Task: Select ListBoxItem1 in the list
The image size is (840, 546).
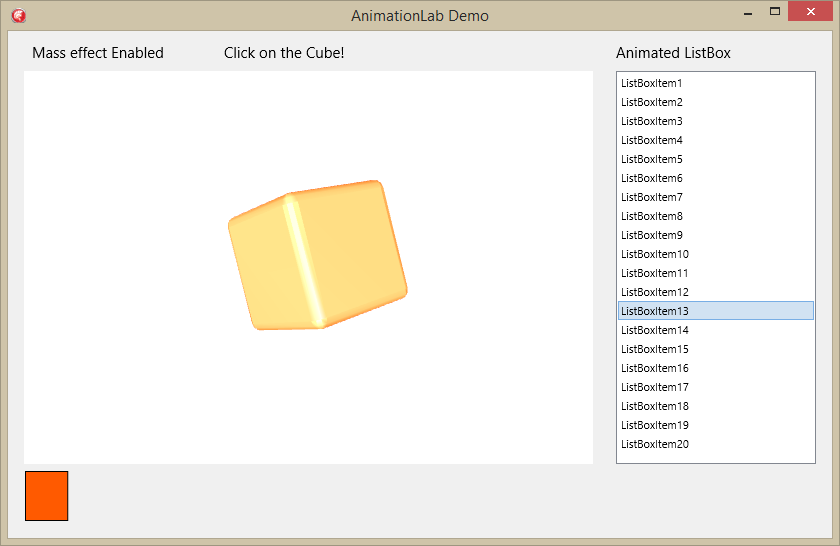Action: (x=716, y=83)
